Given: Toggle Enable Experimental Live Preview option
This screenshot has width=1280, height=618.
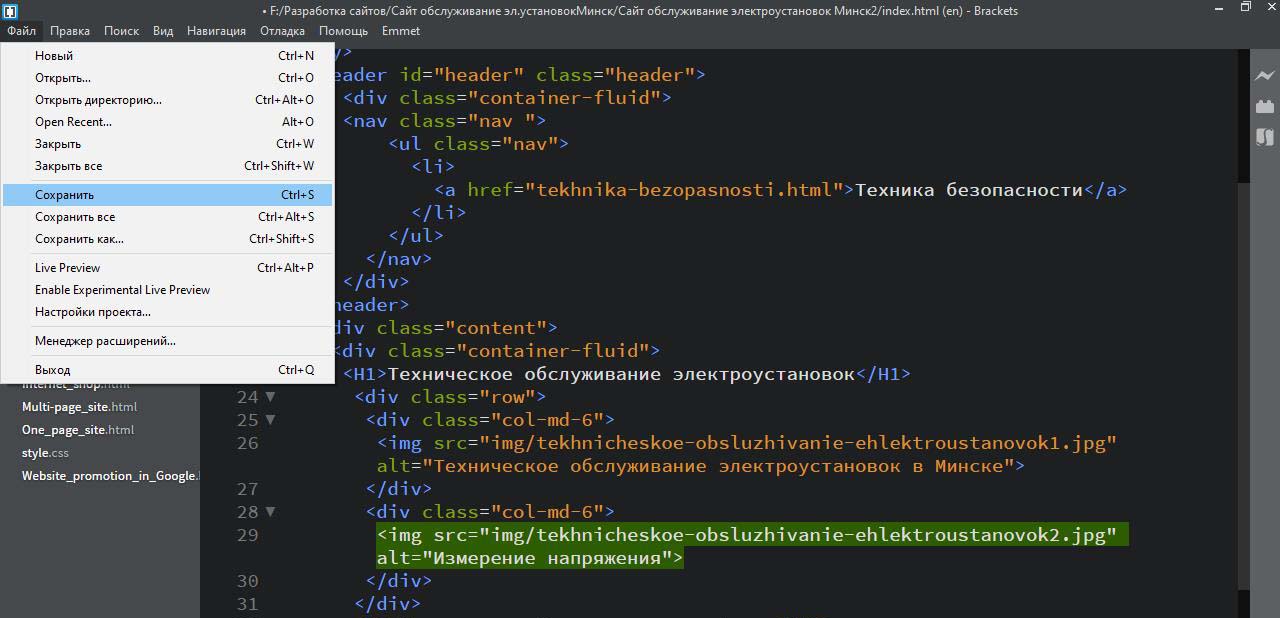Looking at the screenshot, I should coord(122,290).
